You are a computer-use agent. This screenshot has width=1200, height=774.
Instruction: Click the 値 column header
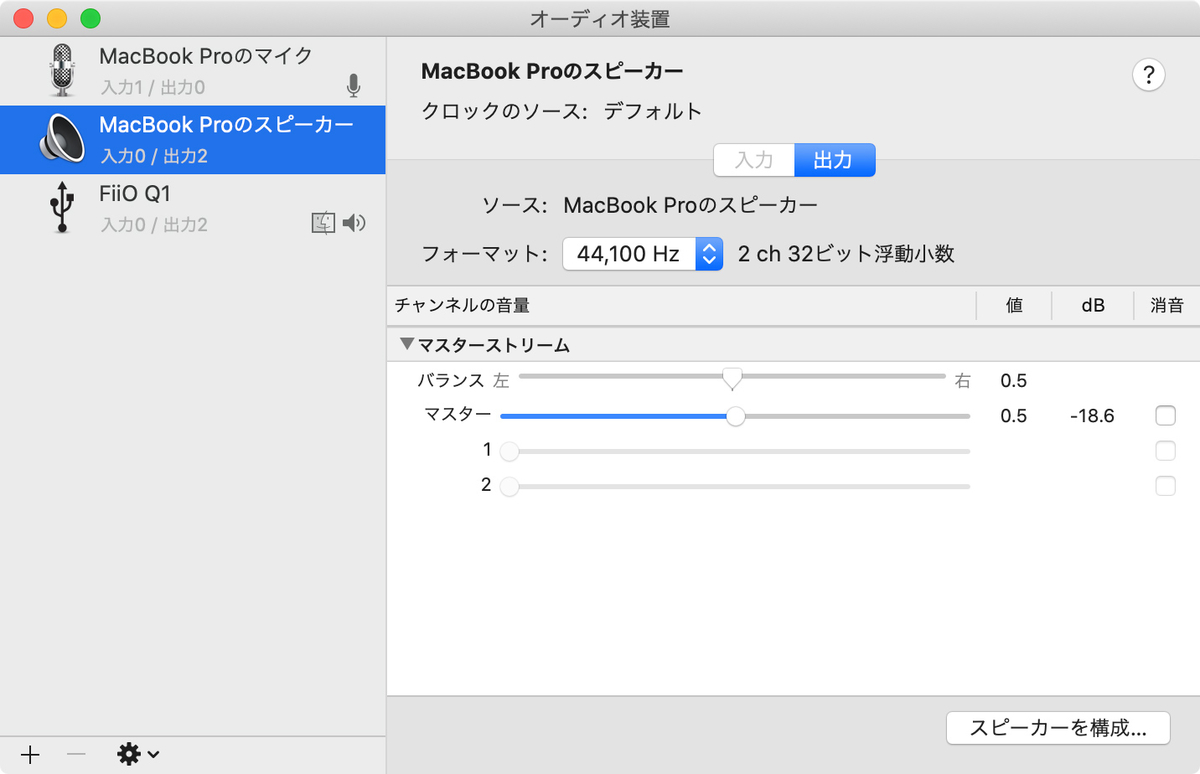1014,306
